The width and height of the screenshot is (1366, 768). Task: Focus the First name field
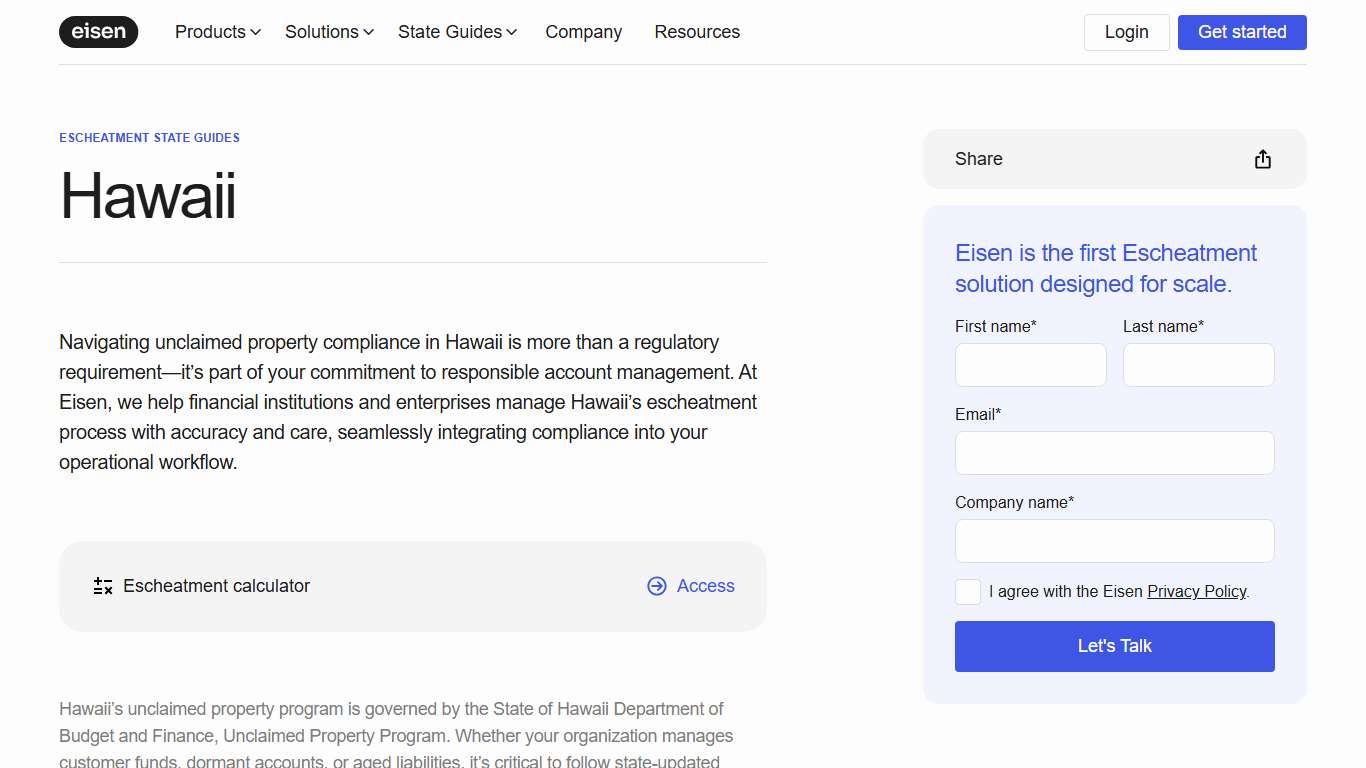1030,365
